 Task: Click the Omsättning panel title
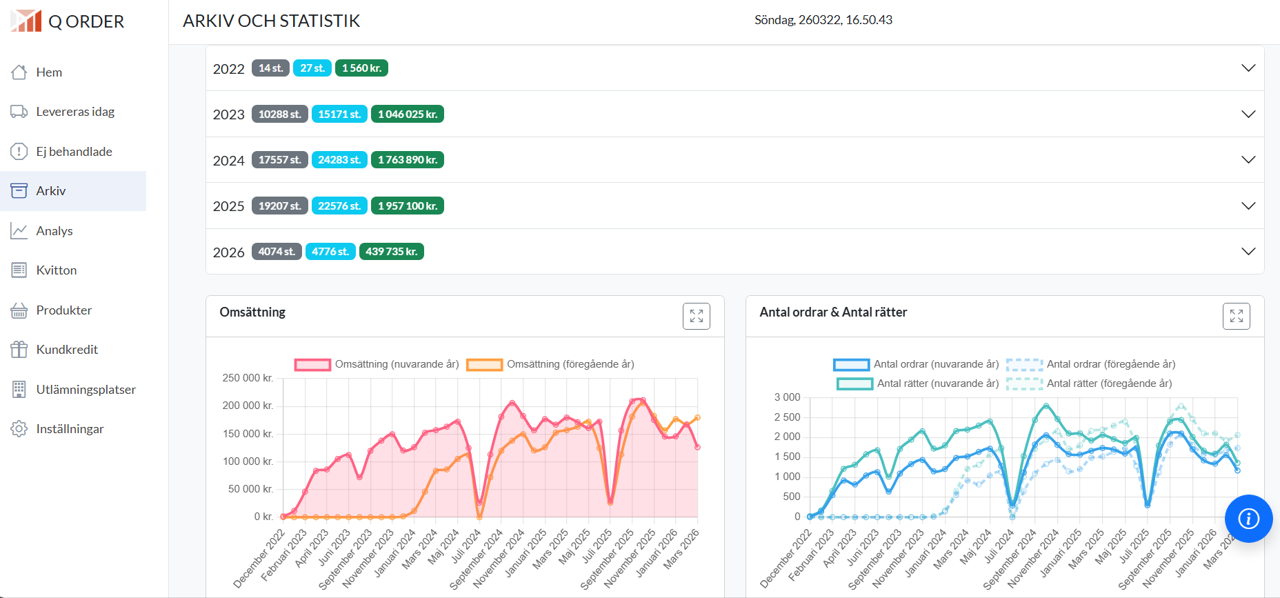[x=253, y=312]
